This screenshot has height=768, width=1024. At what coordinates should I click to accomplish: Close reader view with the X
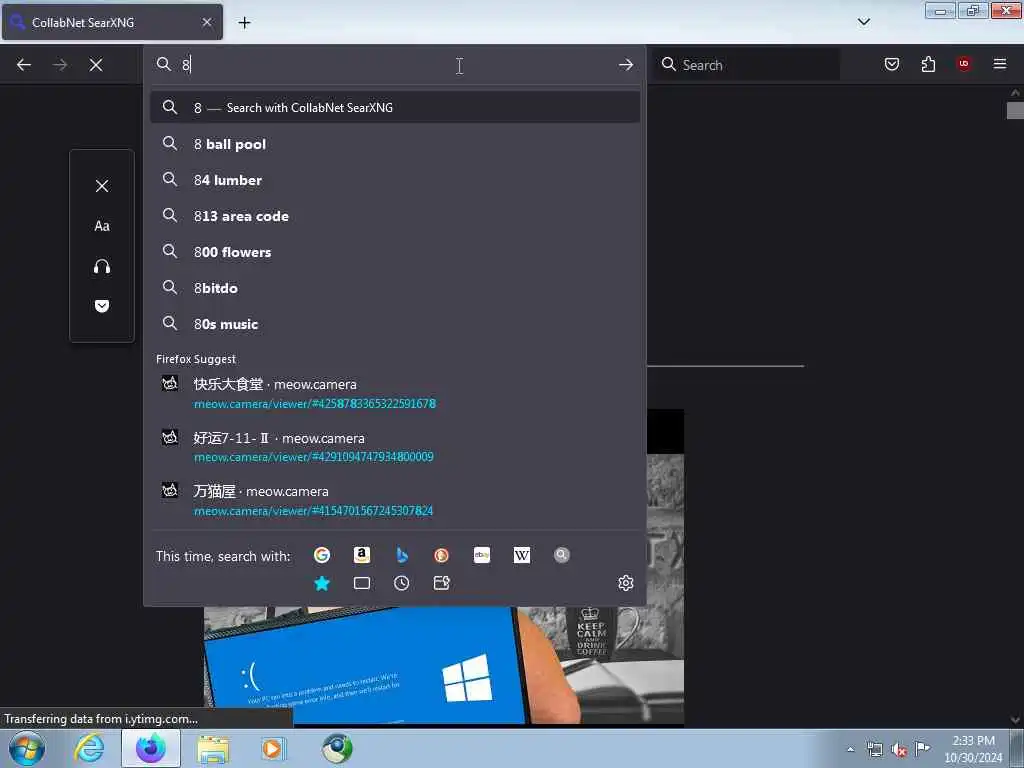pyautogui.click(x=102, y=186)
